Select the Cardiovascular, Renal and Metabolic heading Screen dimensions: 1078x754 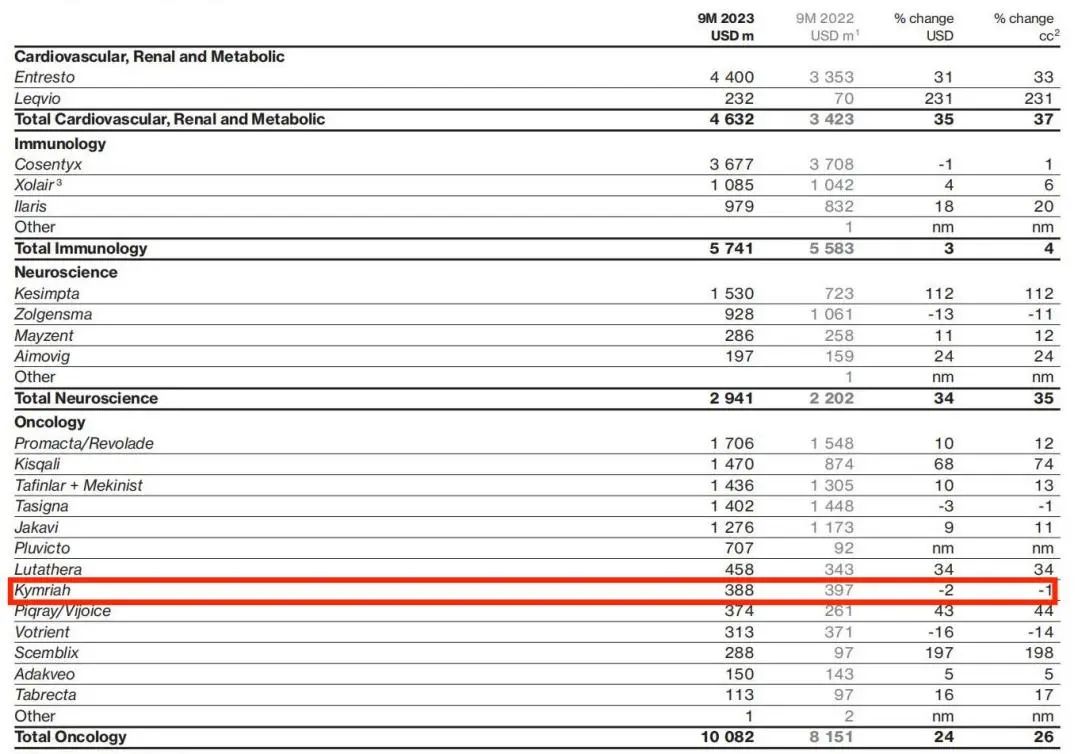coord(149,57)
